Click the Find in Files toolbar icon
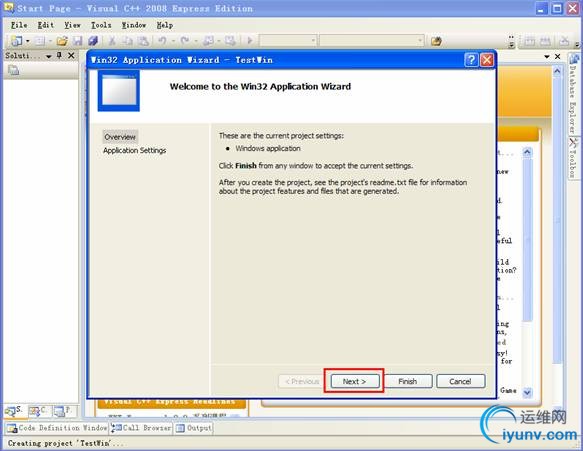 pyautogui.click(x=436, y=41)
